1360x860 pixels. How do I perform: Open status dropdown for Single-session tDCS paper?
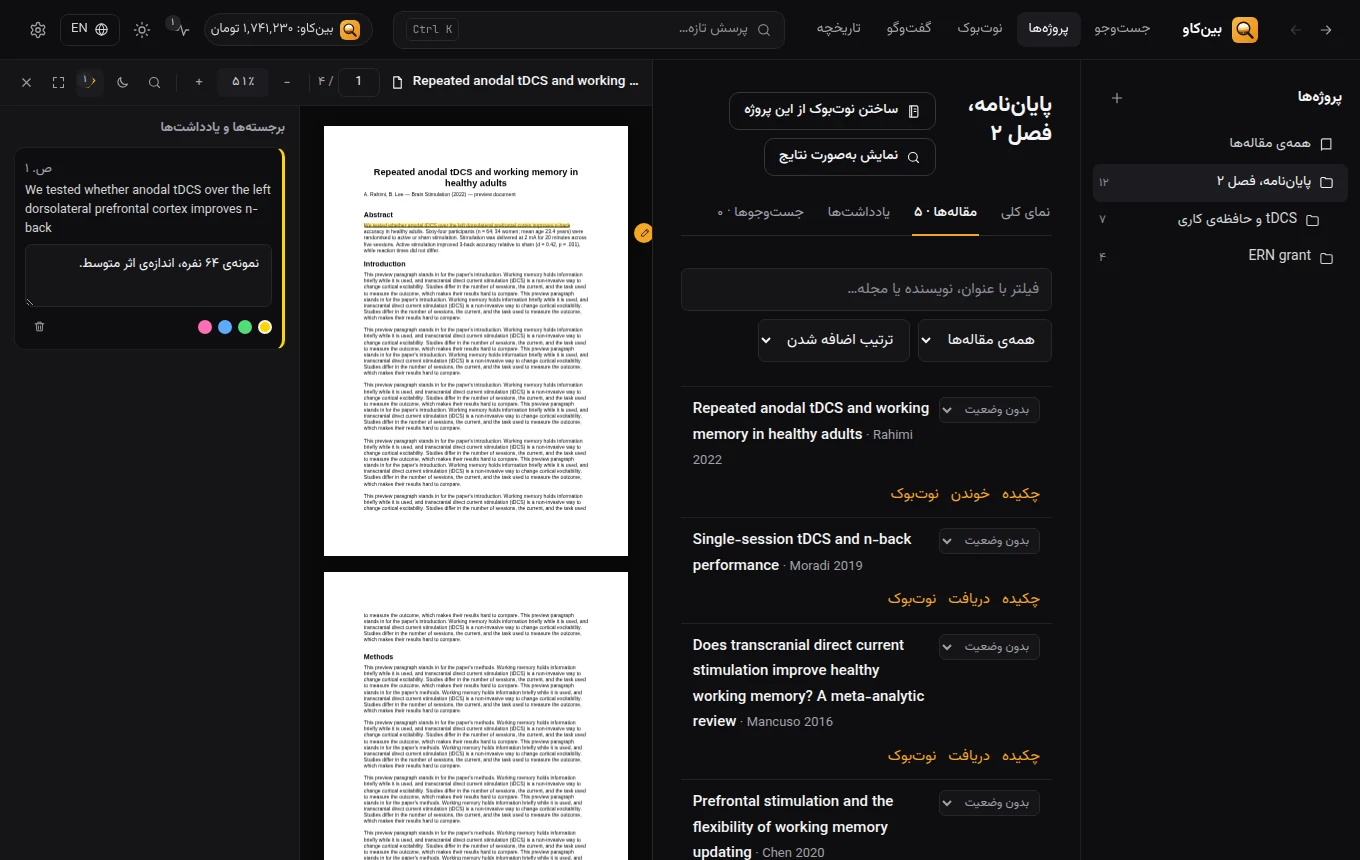tap(989, 541)
